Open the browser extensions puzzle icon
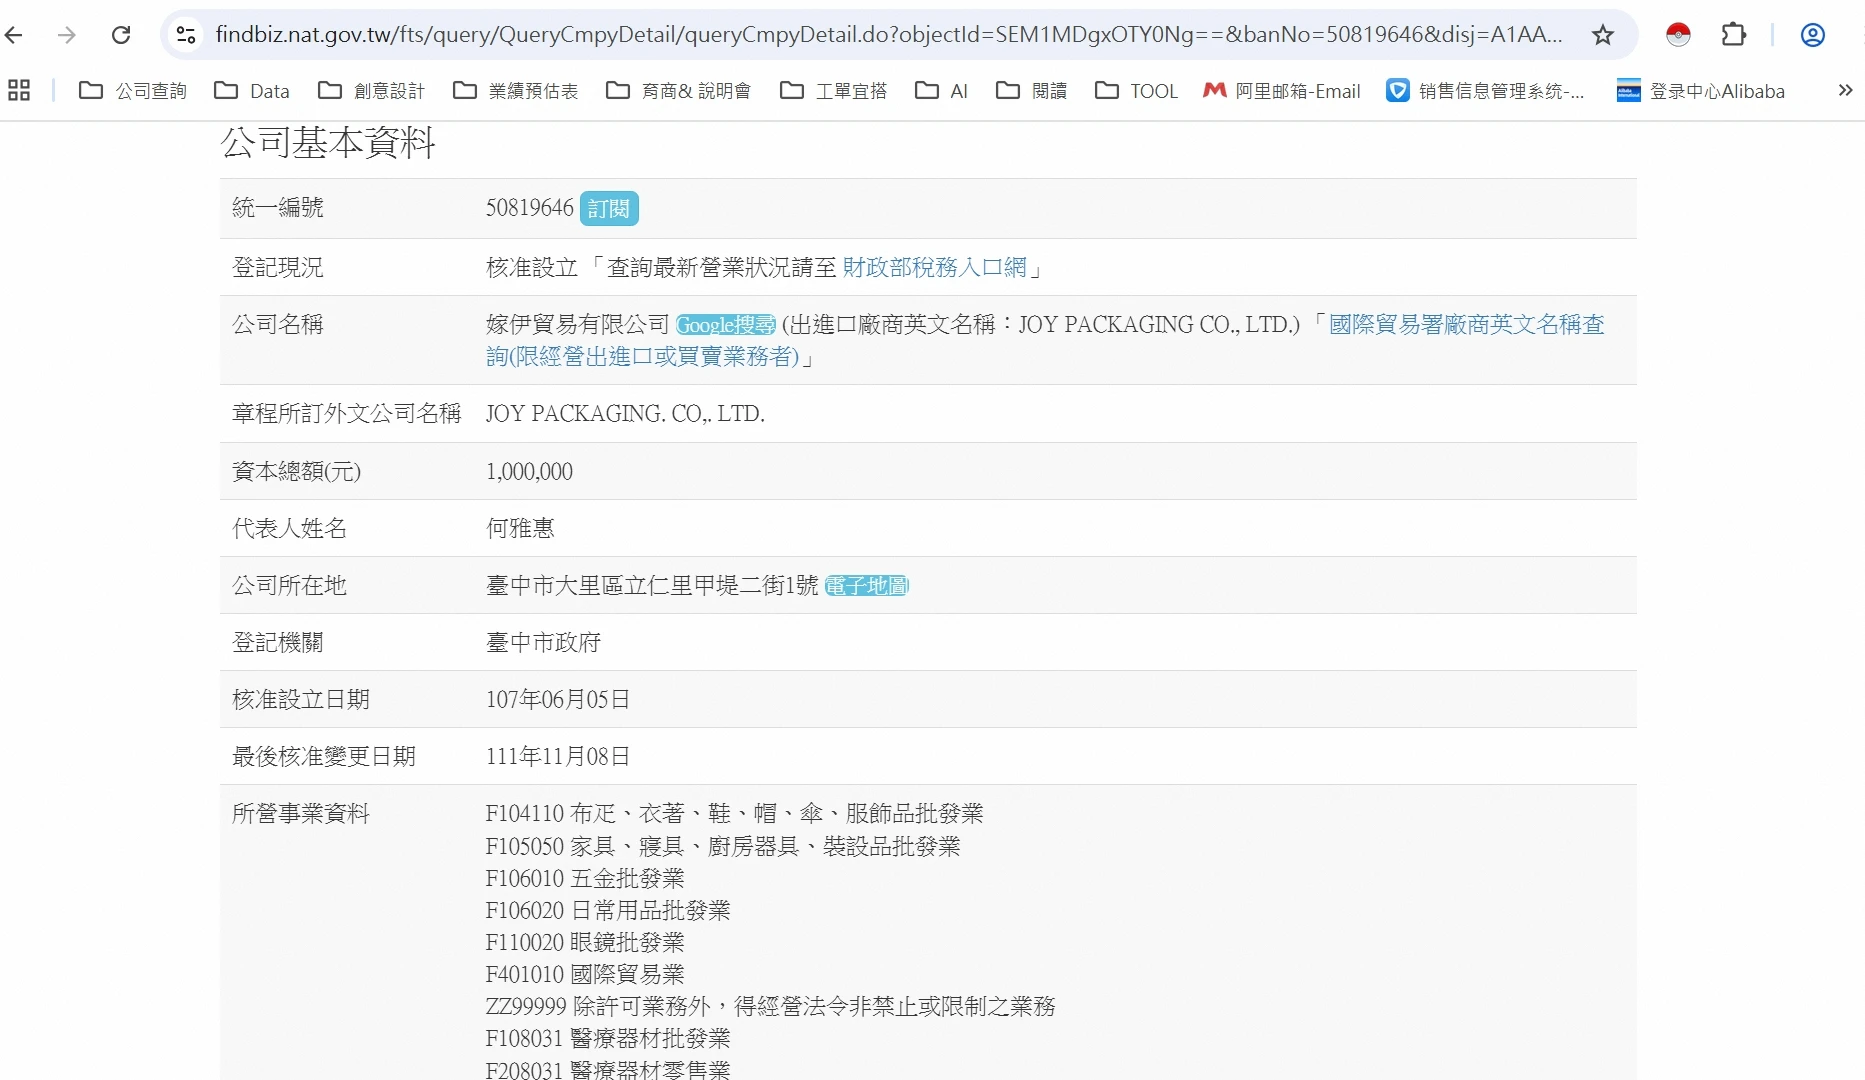Image resolution: width=1865 pixels, height=1080 pixels. (1733, 35)
